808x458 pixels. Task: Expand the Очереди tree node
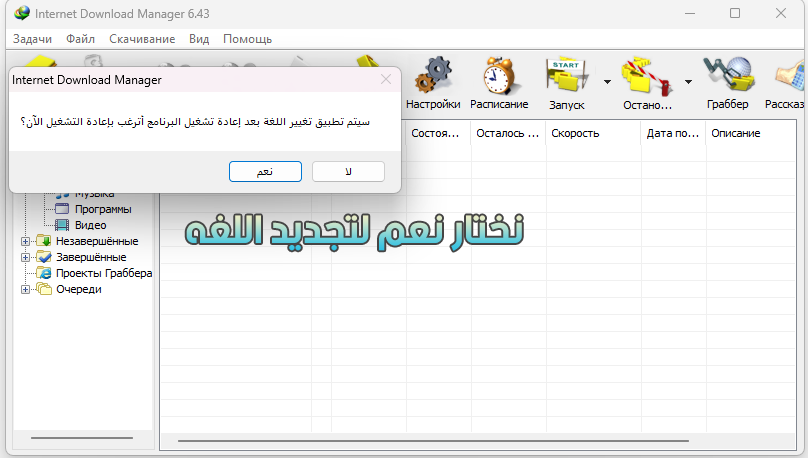click(25, 289)
